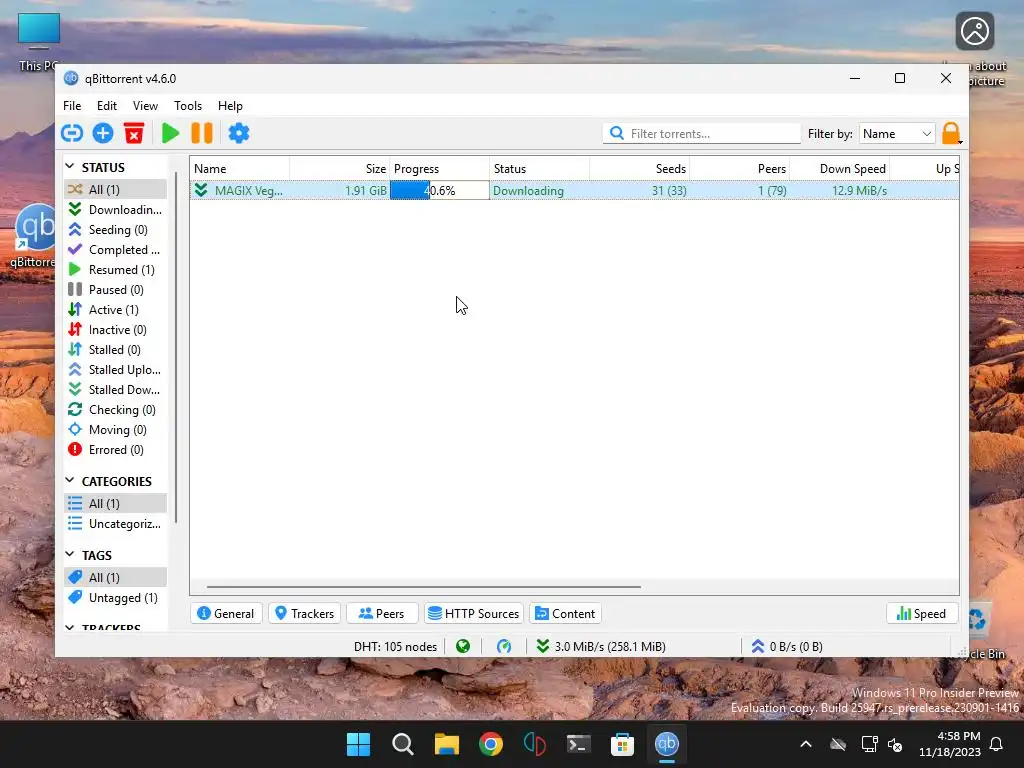The height and width of the screenshot is (768, 1024).
Task: Sort by the Down Speed column header
Action: [x=839, y=168]
